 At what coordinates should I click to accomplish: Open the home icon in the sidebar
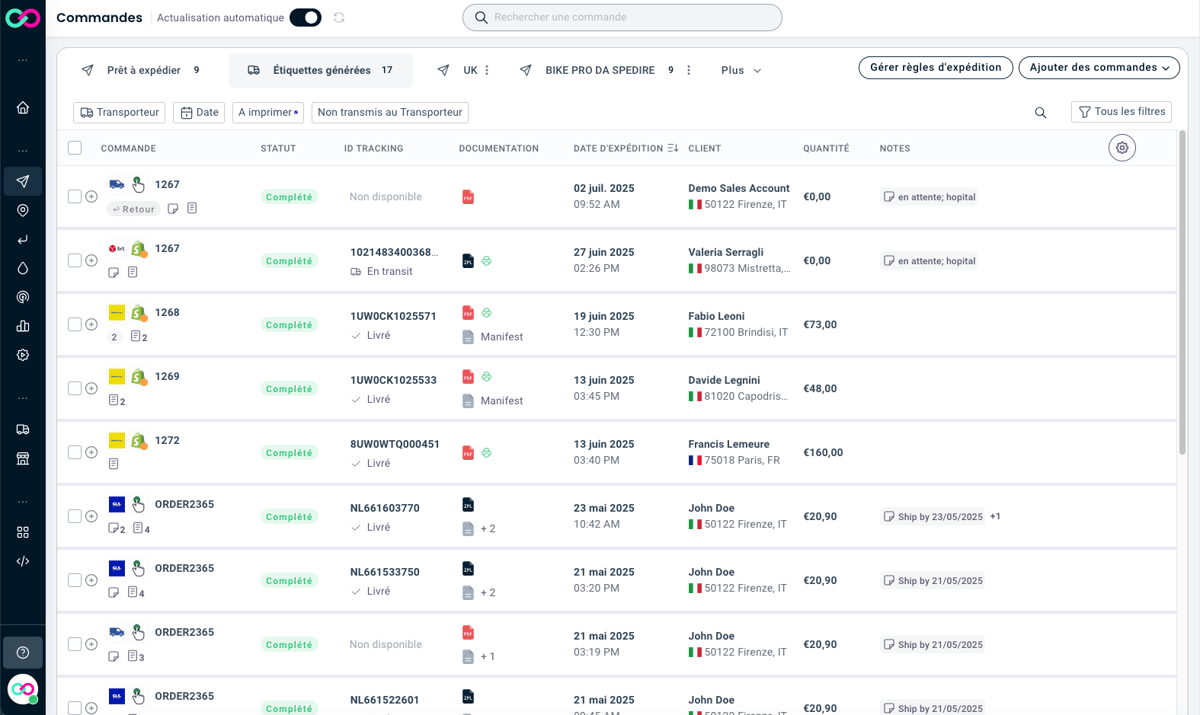[x=23, y=108]
